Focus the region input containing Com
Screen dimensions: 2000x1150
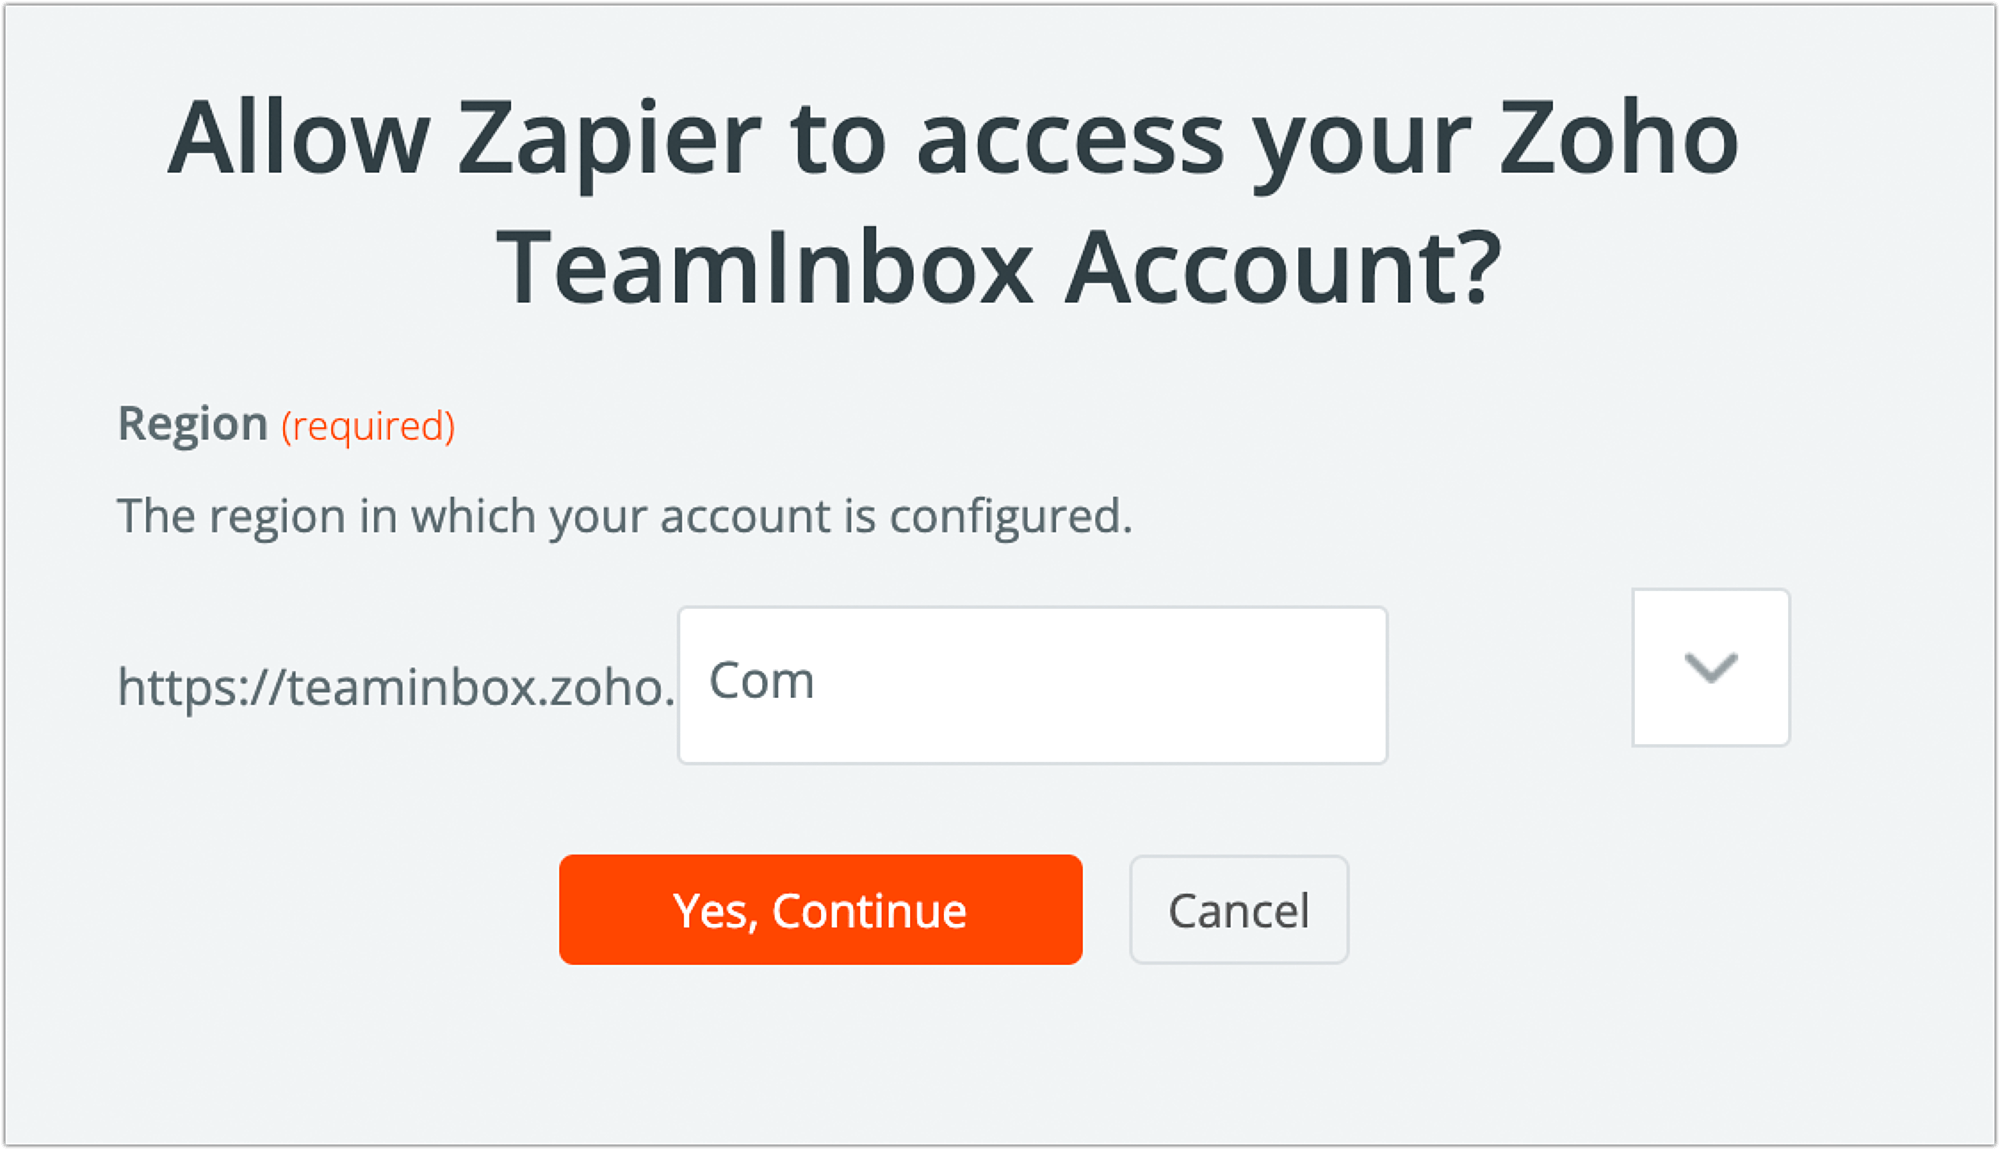click(x=1032, y=685)
